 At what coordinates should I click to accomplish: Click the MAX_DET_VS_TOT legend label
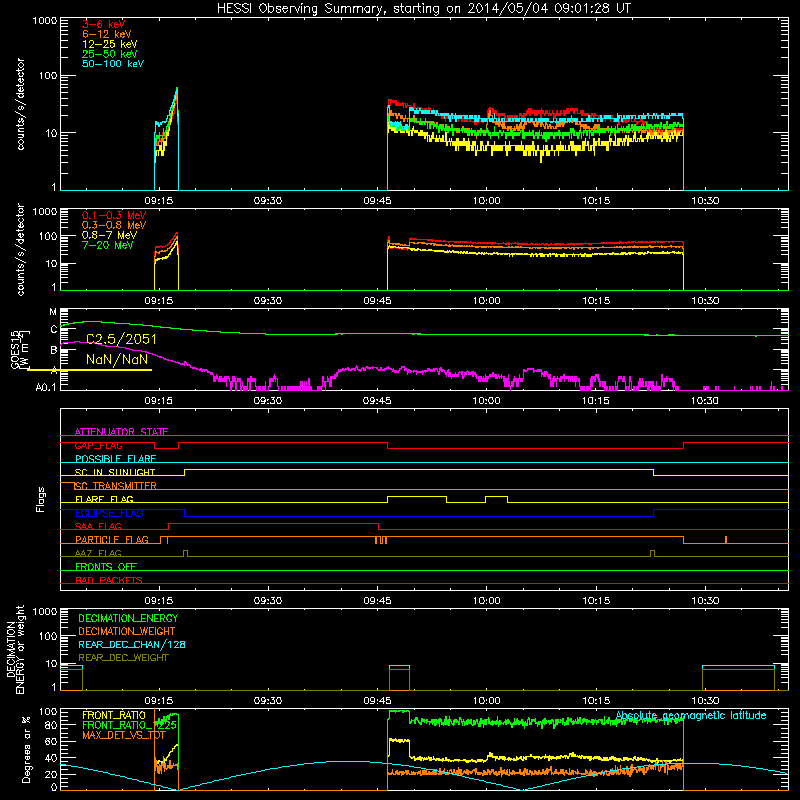(124, 735)
